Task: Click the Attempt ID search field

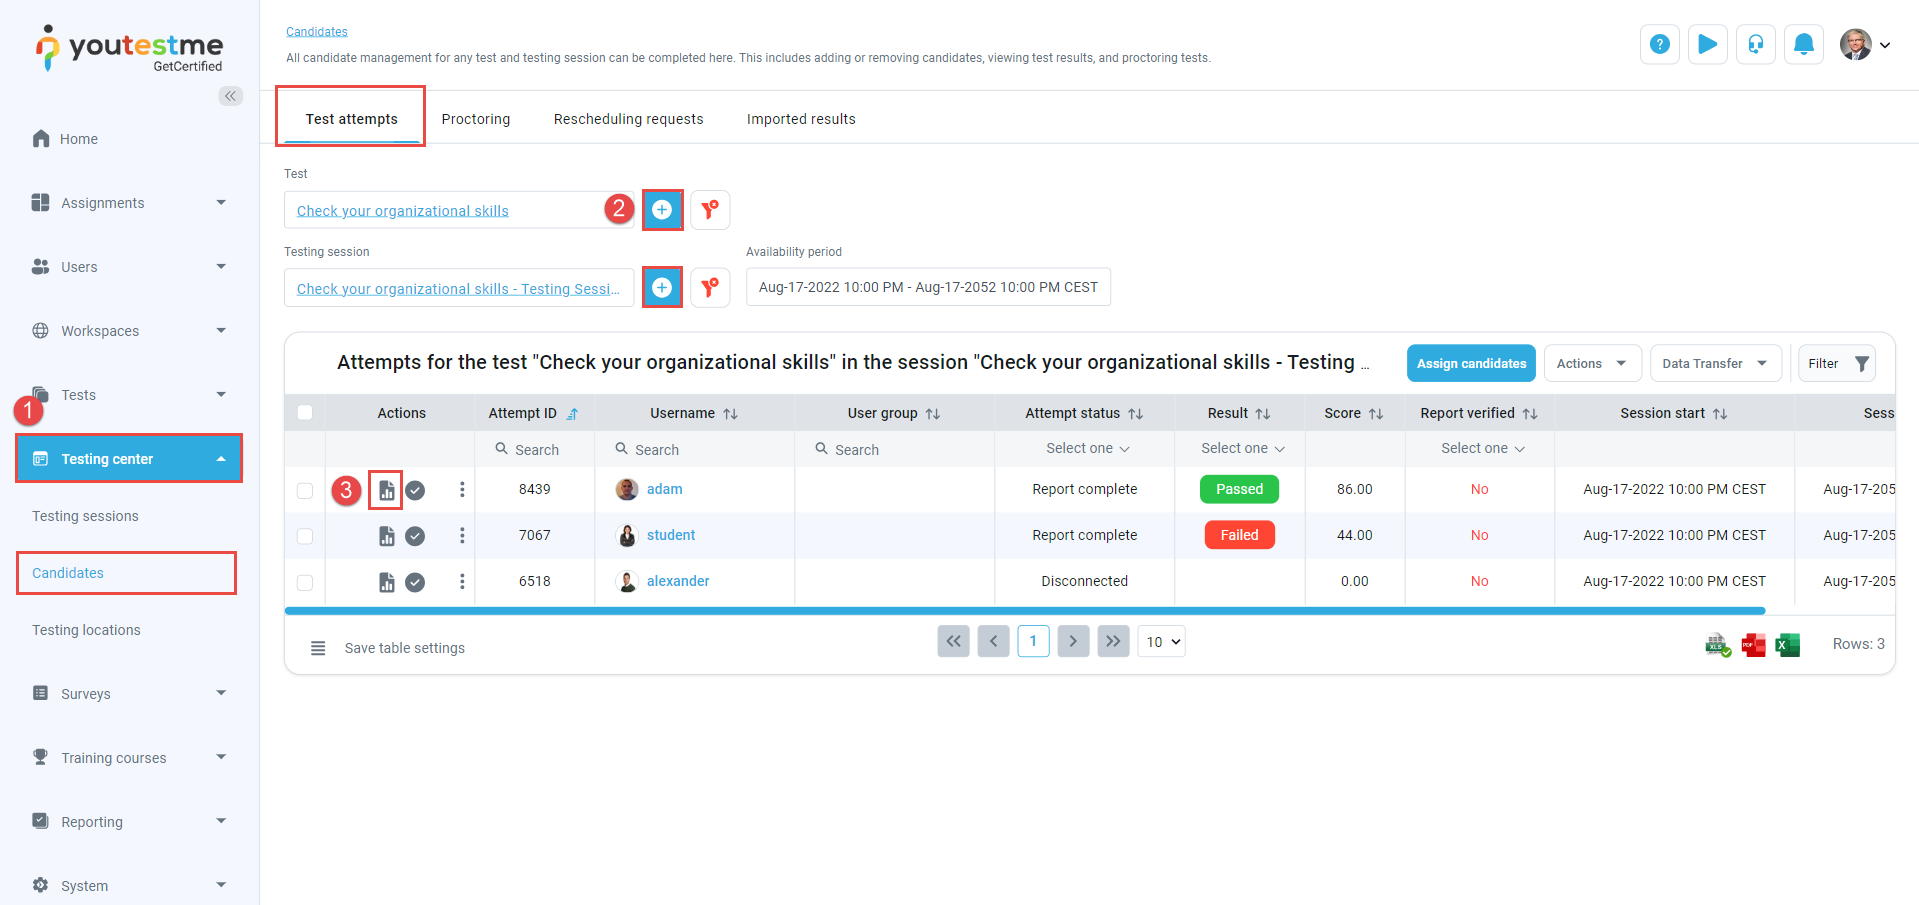Action: coord(535,450)
